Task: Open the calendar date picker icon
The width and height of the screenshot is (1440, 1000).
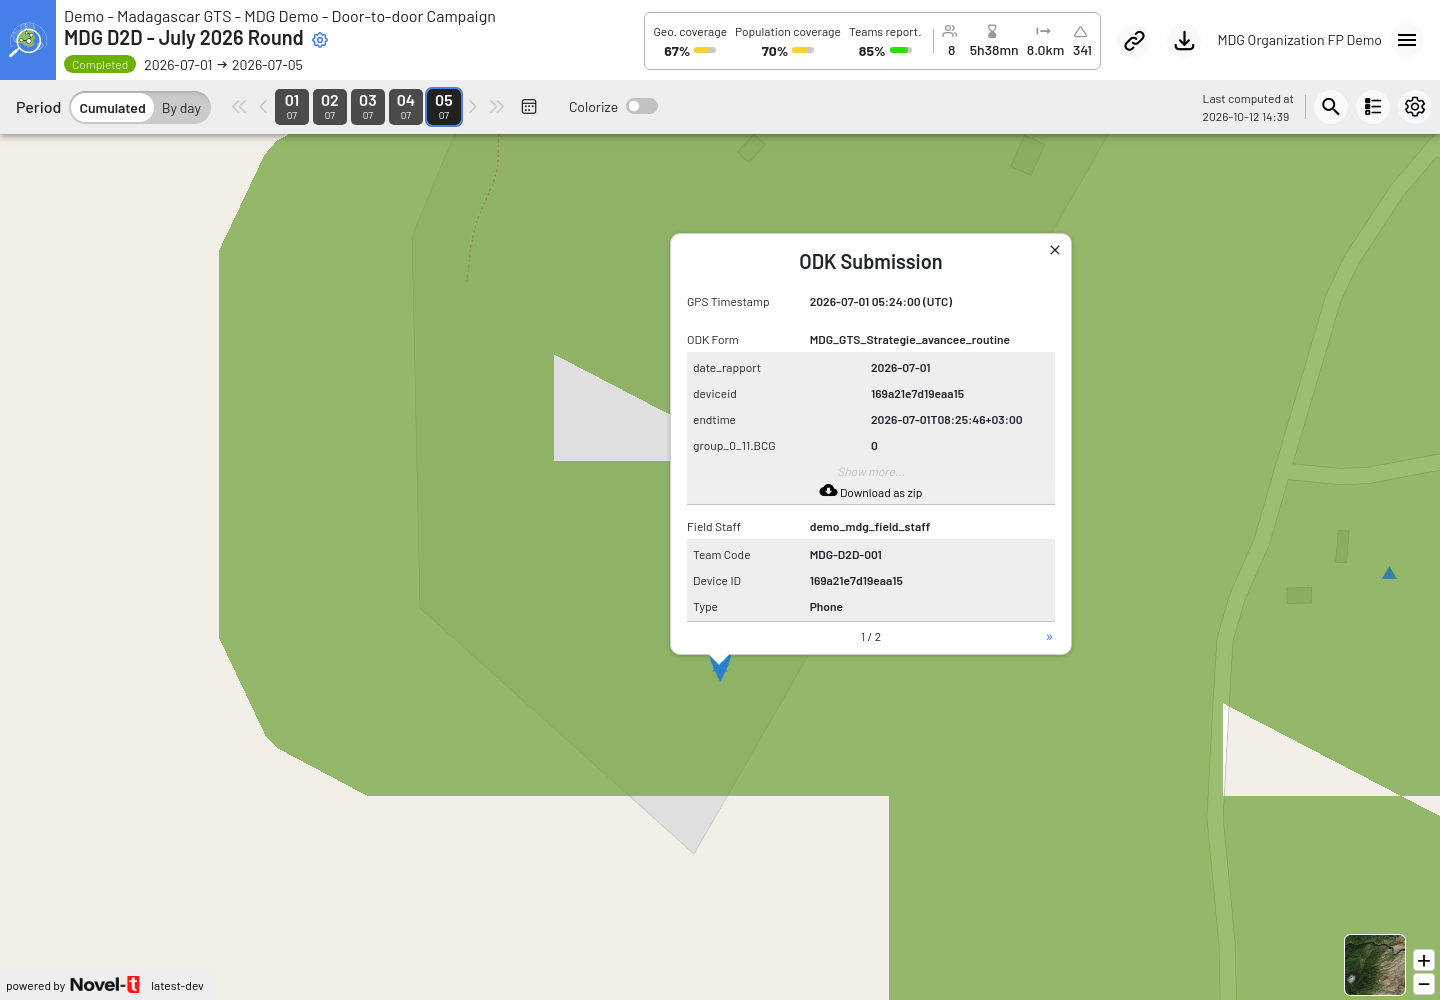Action: (529, 107)
